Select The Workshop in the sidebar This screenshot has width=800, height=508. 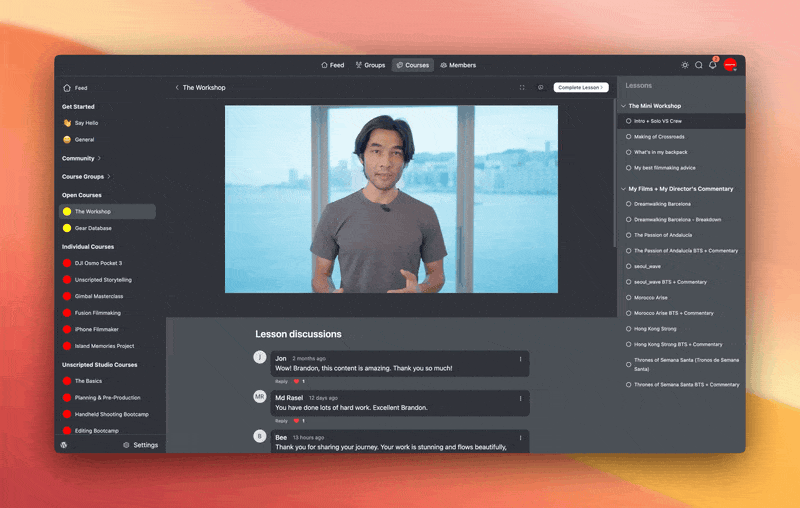click(x=107, y=212)
